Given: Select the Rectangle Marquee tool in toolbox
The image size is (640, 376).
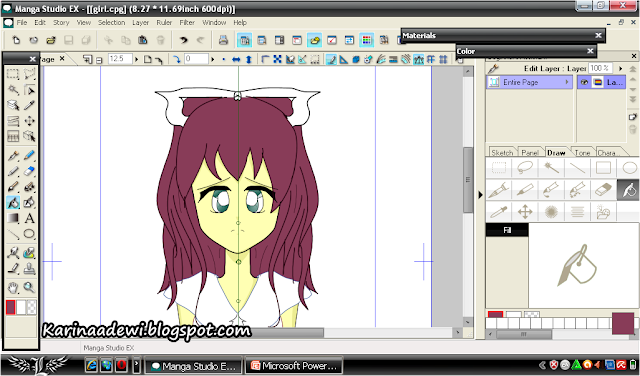Looking at the screenshot, I should pyautogui.click(x=13, y=74).
